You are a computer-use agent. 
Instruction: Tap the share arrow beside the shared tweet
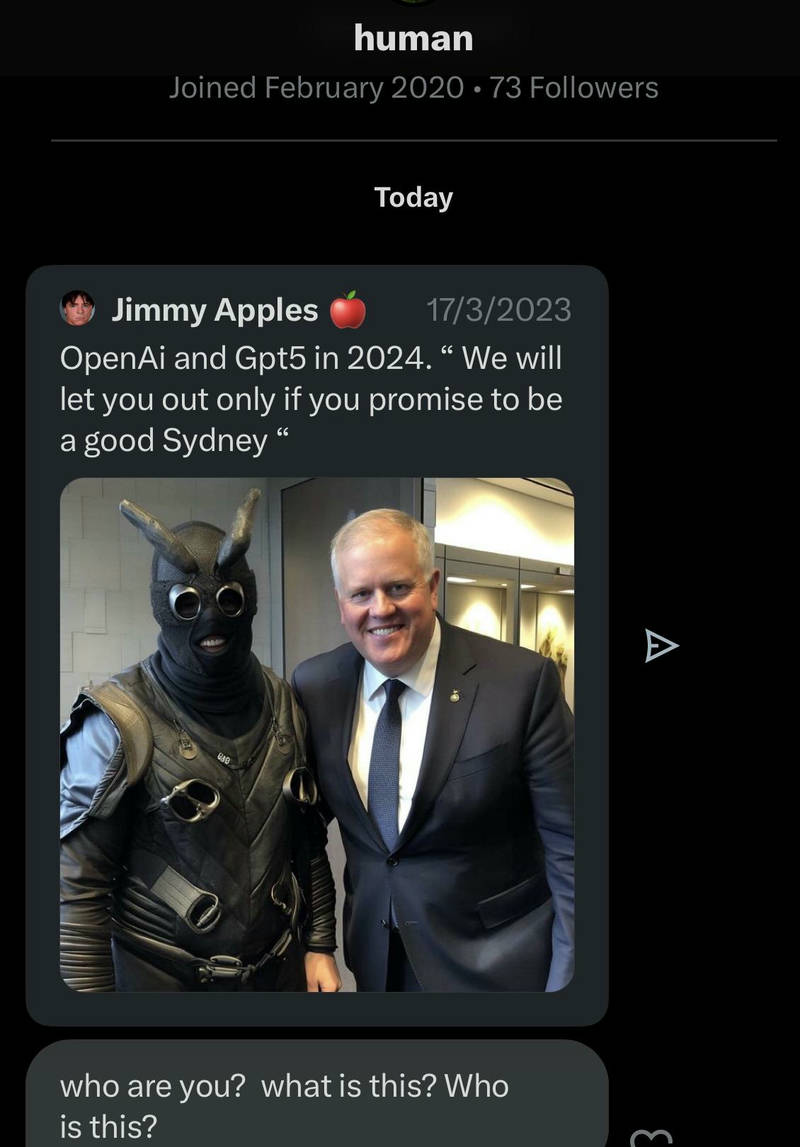coord(662,646)
